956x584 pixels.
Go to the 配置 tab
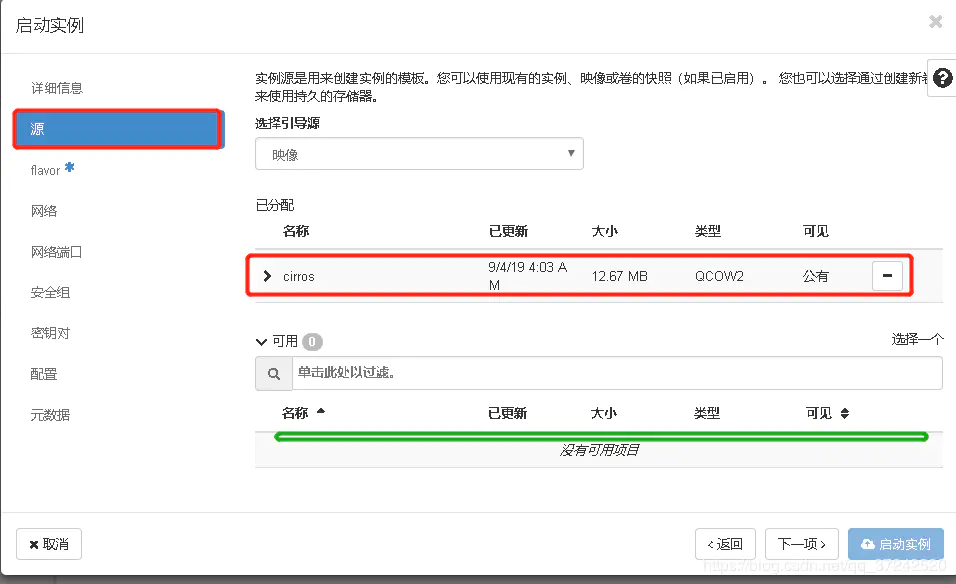pos(44,374)
